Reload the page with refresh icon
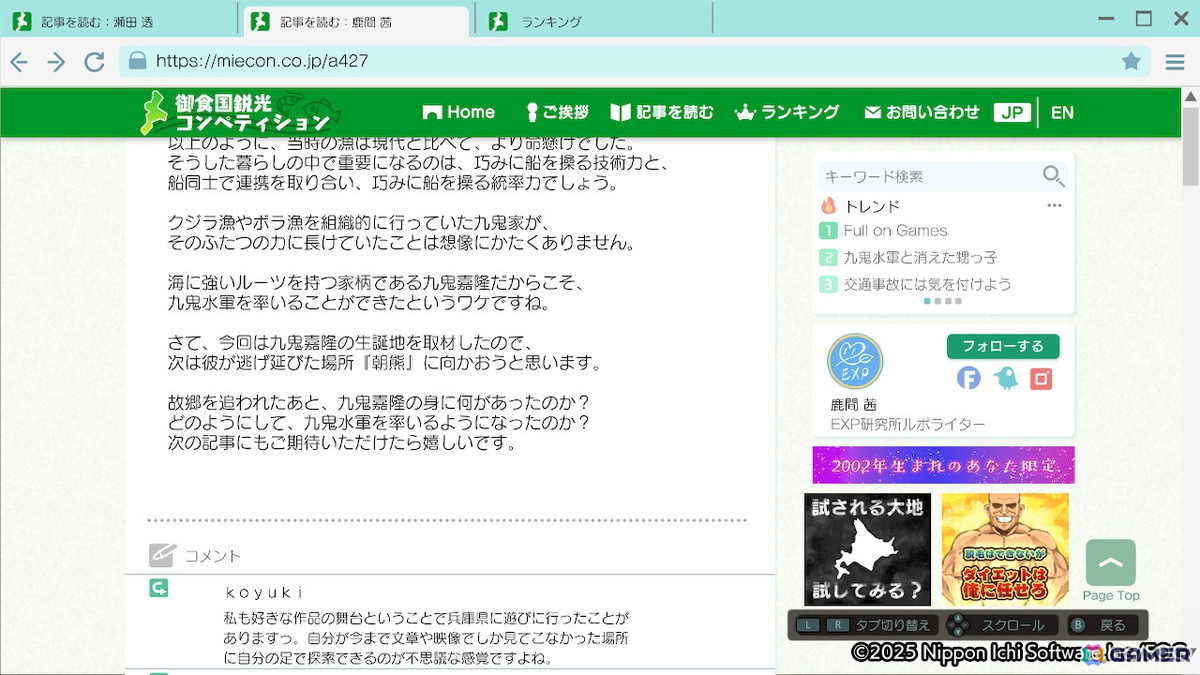Screen dimensions: 1200x675 click(x=94, y=62)
